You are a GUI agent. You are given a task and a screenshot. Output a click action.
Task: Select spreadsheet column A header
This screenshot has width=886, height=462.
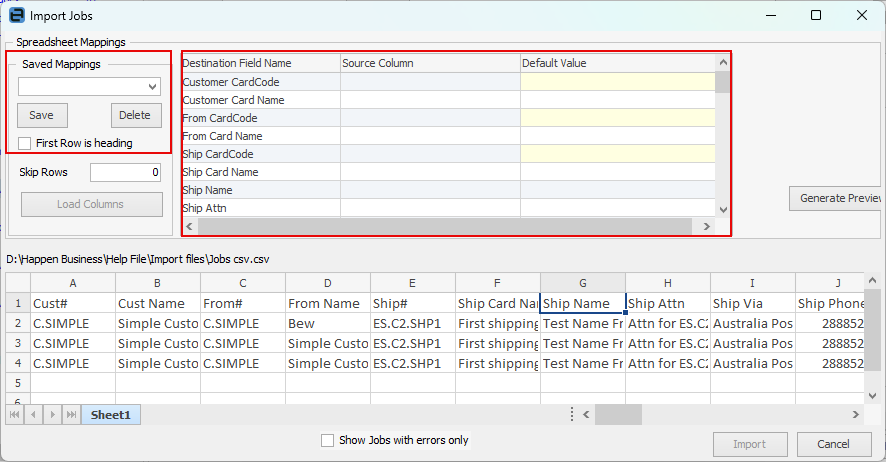coord(73,283)
